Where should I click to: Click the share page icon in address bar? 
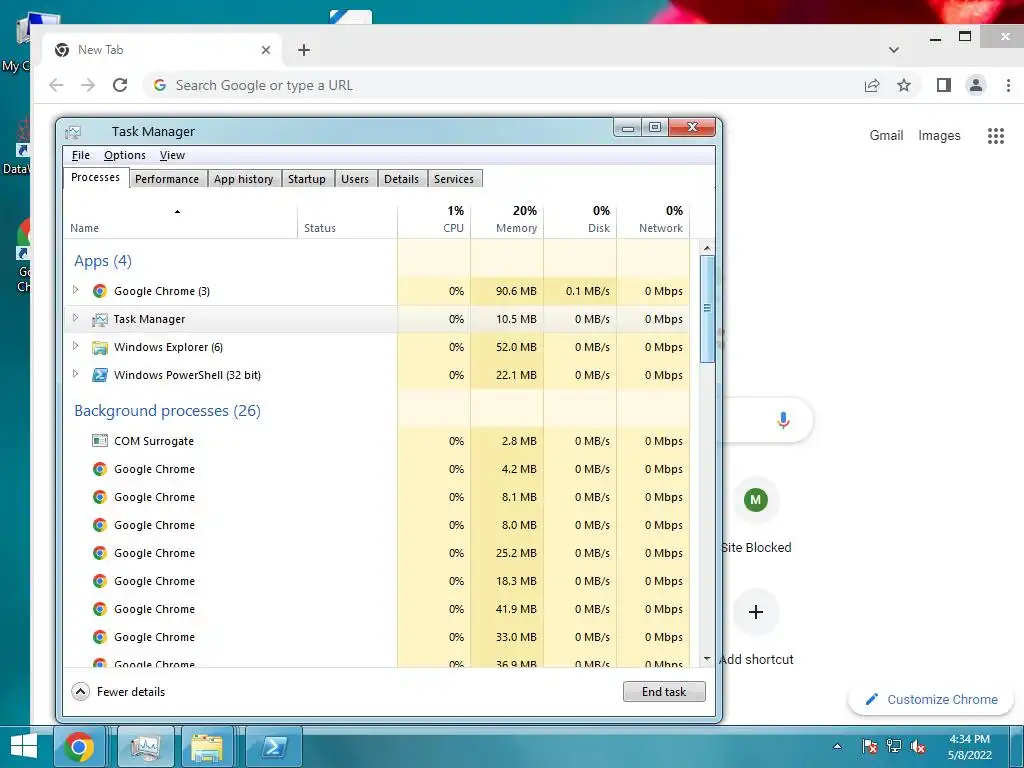click(872, 85)
